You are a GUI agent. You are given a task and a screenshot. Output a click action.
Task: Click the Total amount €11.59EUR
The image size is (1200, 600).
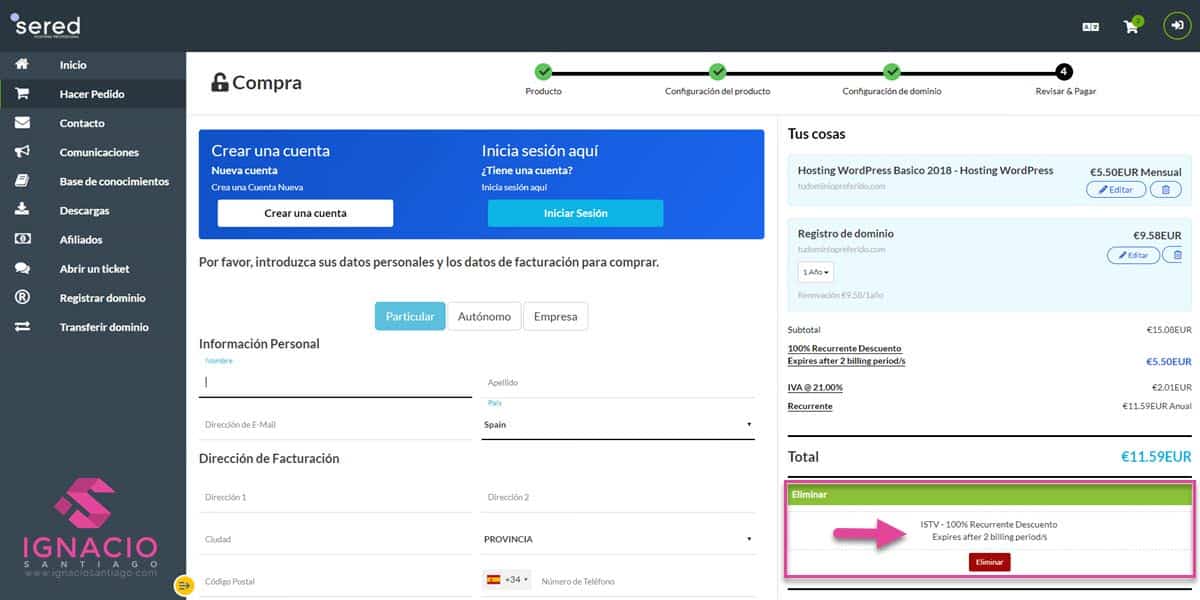click(1156, 456)
